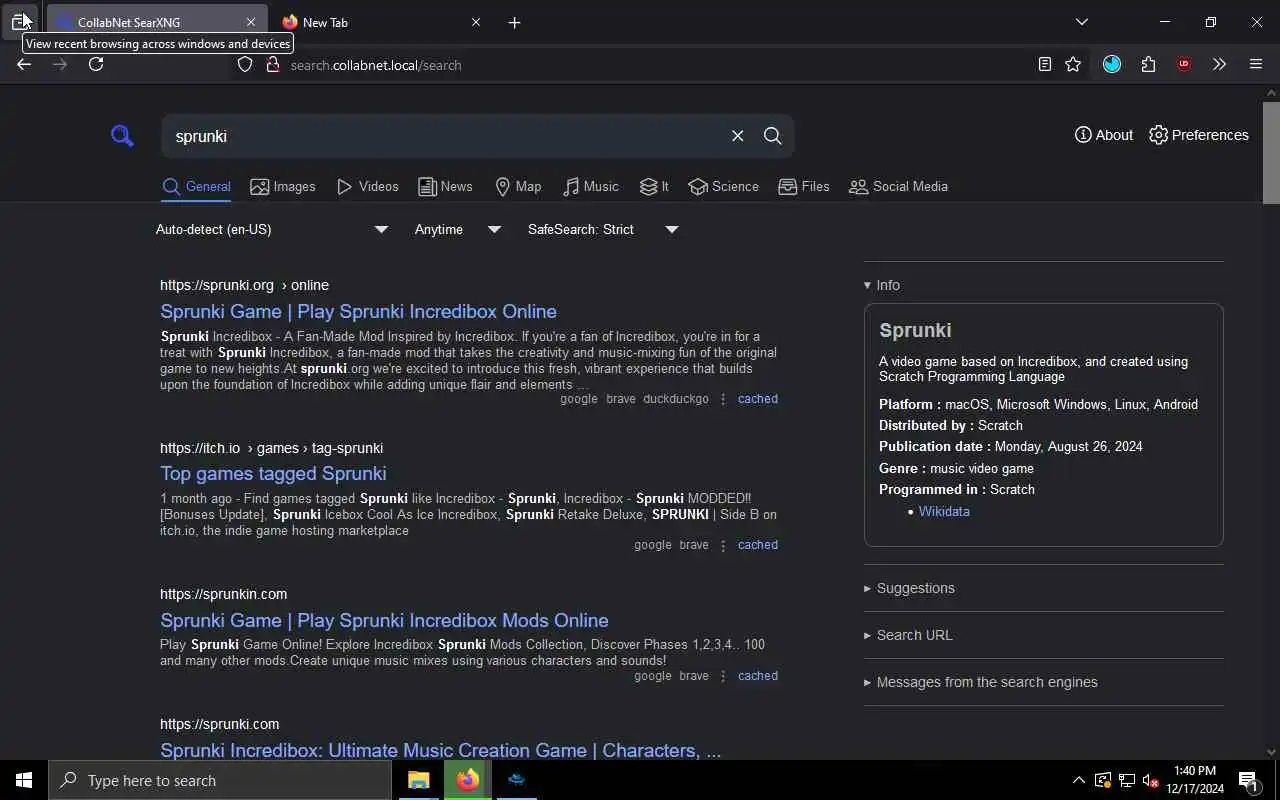Screen dimensions: 1280x800
Task: List all tabs dropdown arrow
Action: pyautogui.click(x=1082, y=22)
